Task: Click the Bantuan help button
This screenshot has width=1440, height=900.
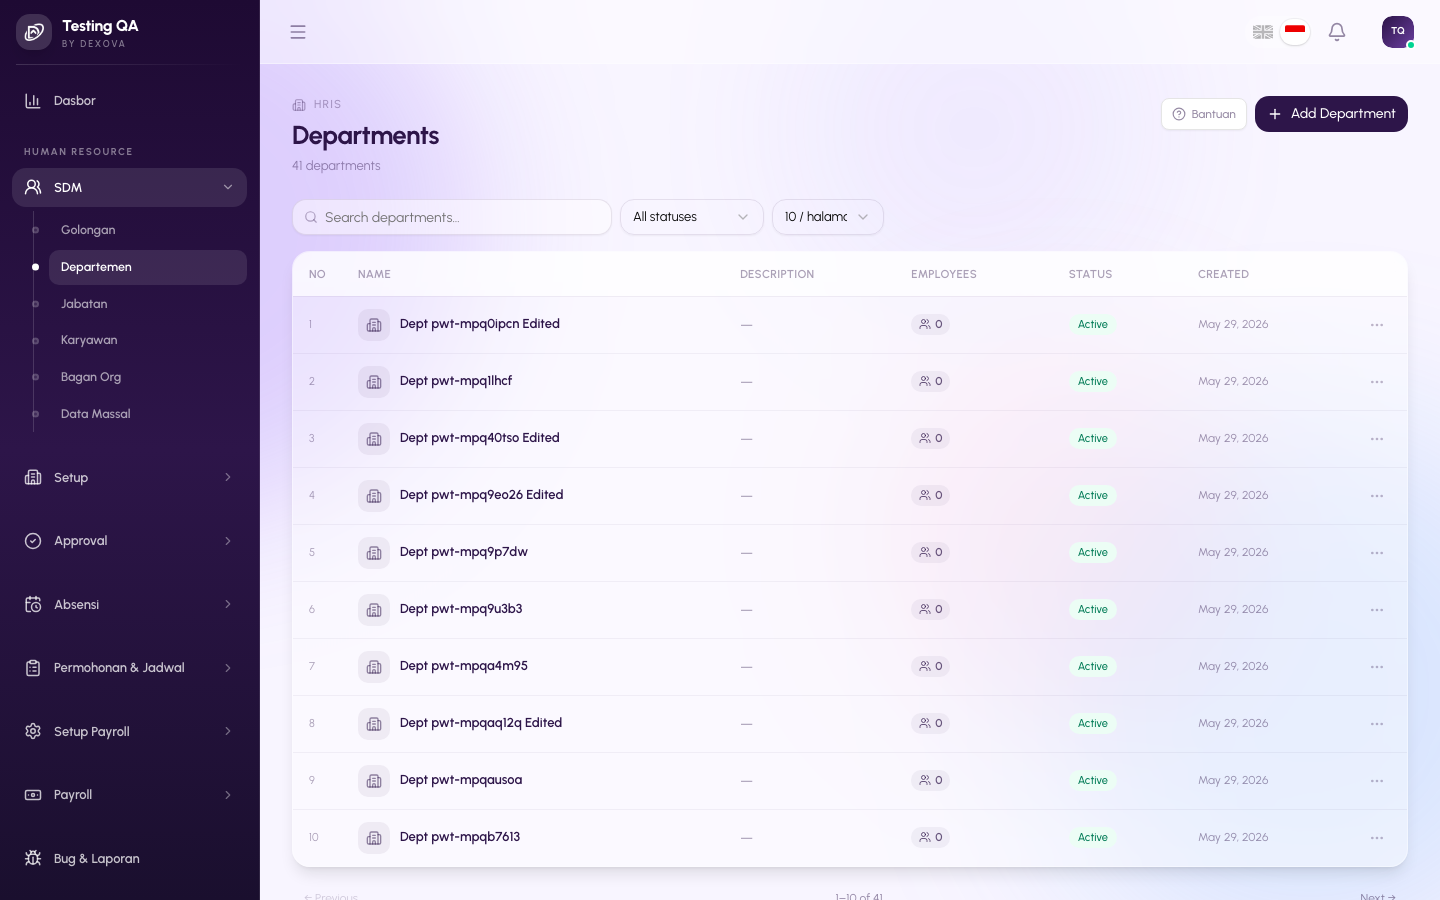Action: tap(1204, 114)
